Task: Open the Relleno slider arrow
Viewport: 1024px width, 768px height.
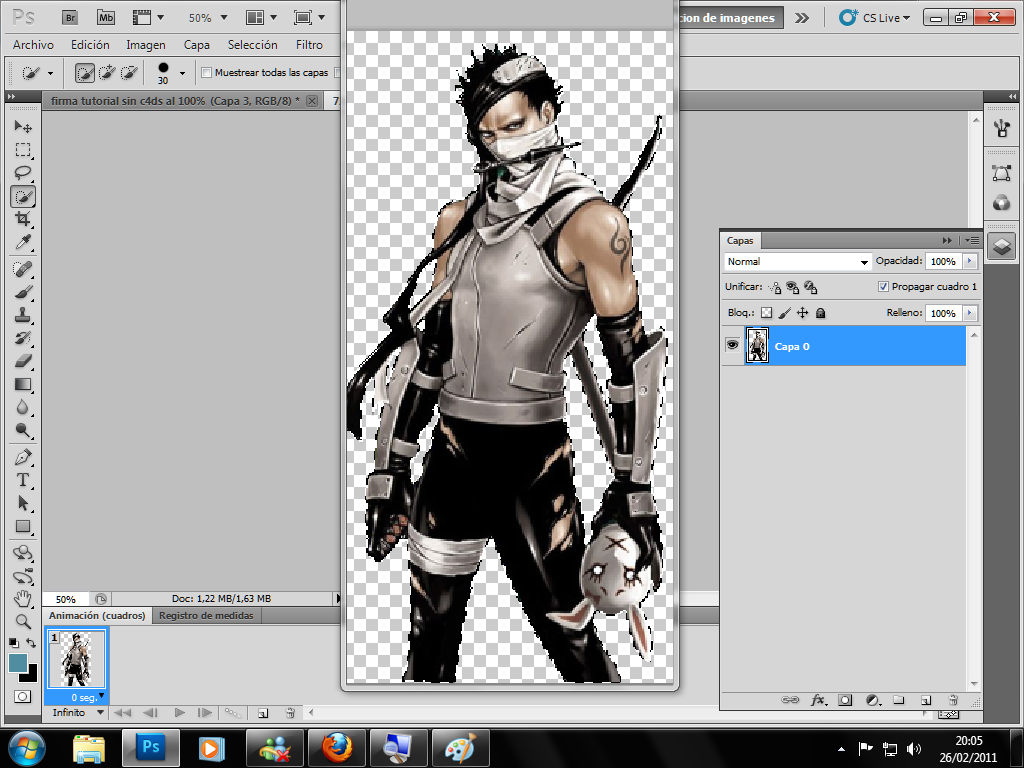Action: click(970, 313)
